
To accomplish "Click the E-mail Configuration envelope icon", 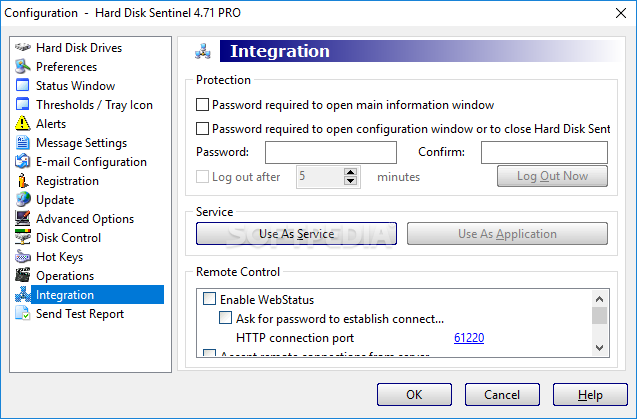I will click(x=23, y=161).
